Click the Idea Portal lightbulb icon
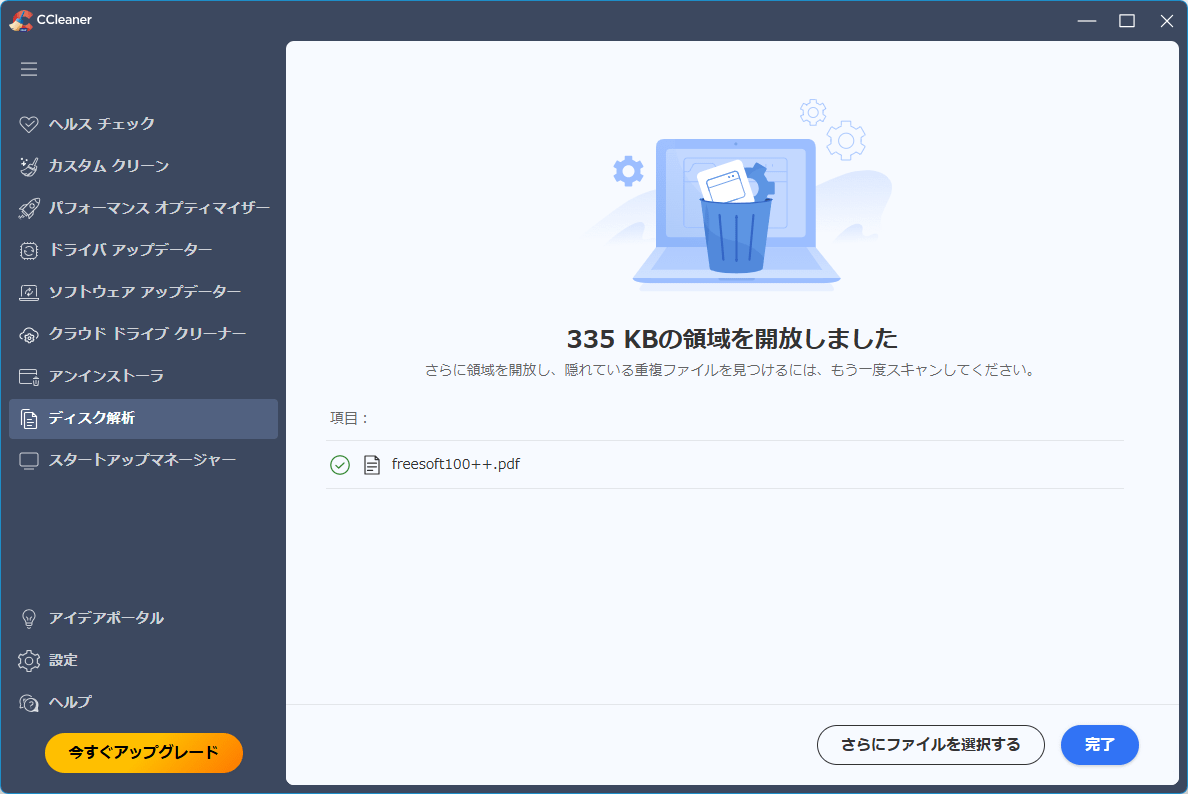Image resolution: width=1188 pixels, height=794 pixels. coord(29,619)
